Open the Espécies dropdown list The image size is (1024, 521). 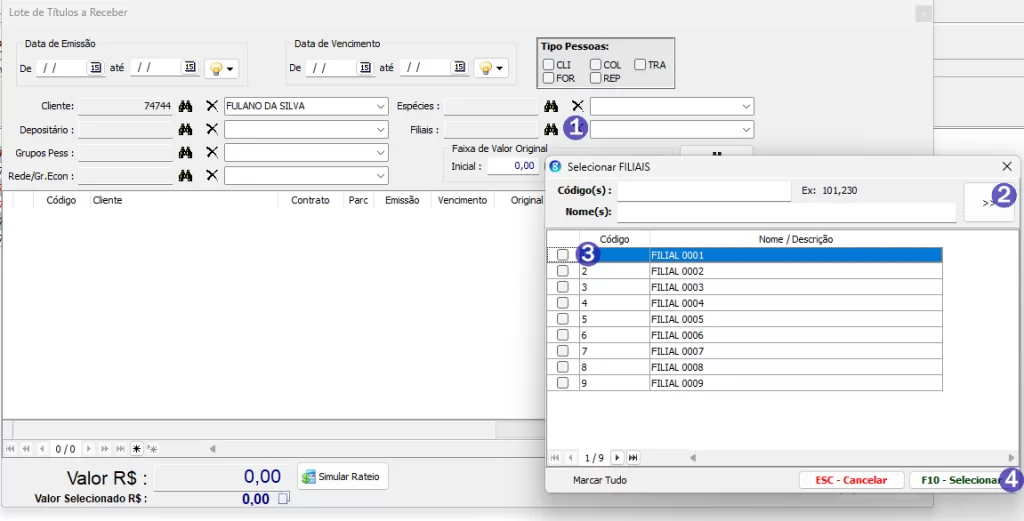click(x=746, y=106)
